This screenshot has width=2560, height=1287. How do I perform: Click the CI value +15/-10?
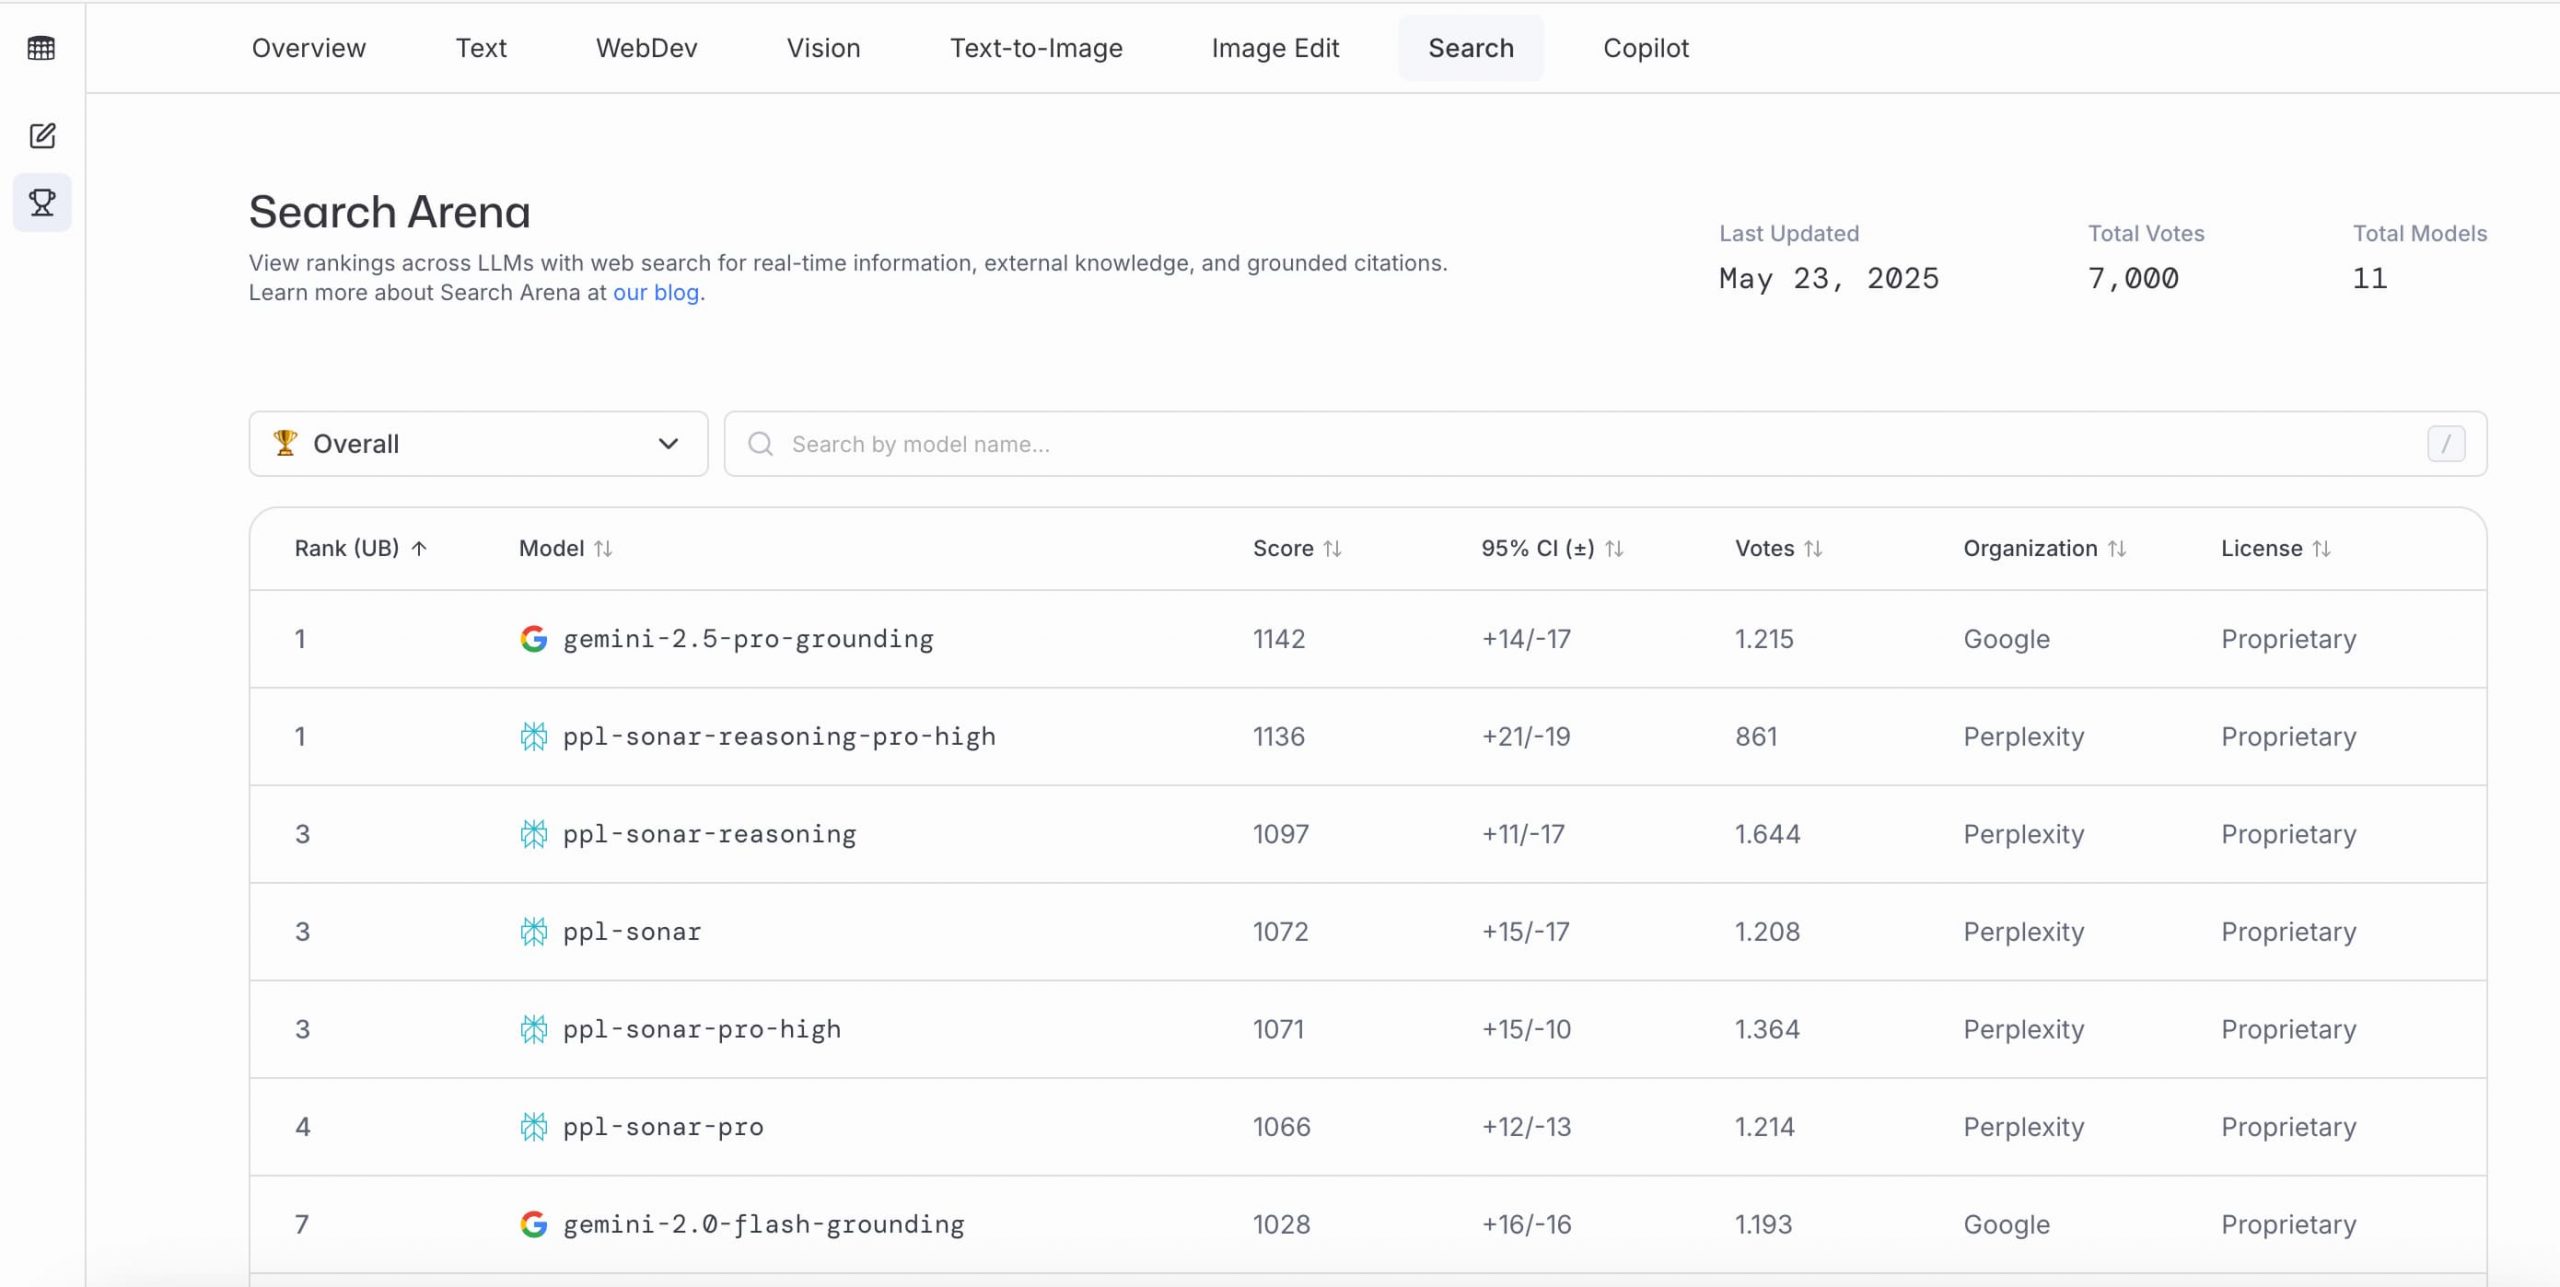pyautogui.click(x=1526, y=1029)
